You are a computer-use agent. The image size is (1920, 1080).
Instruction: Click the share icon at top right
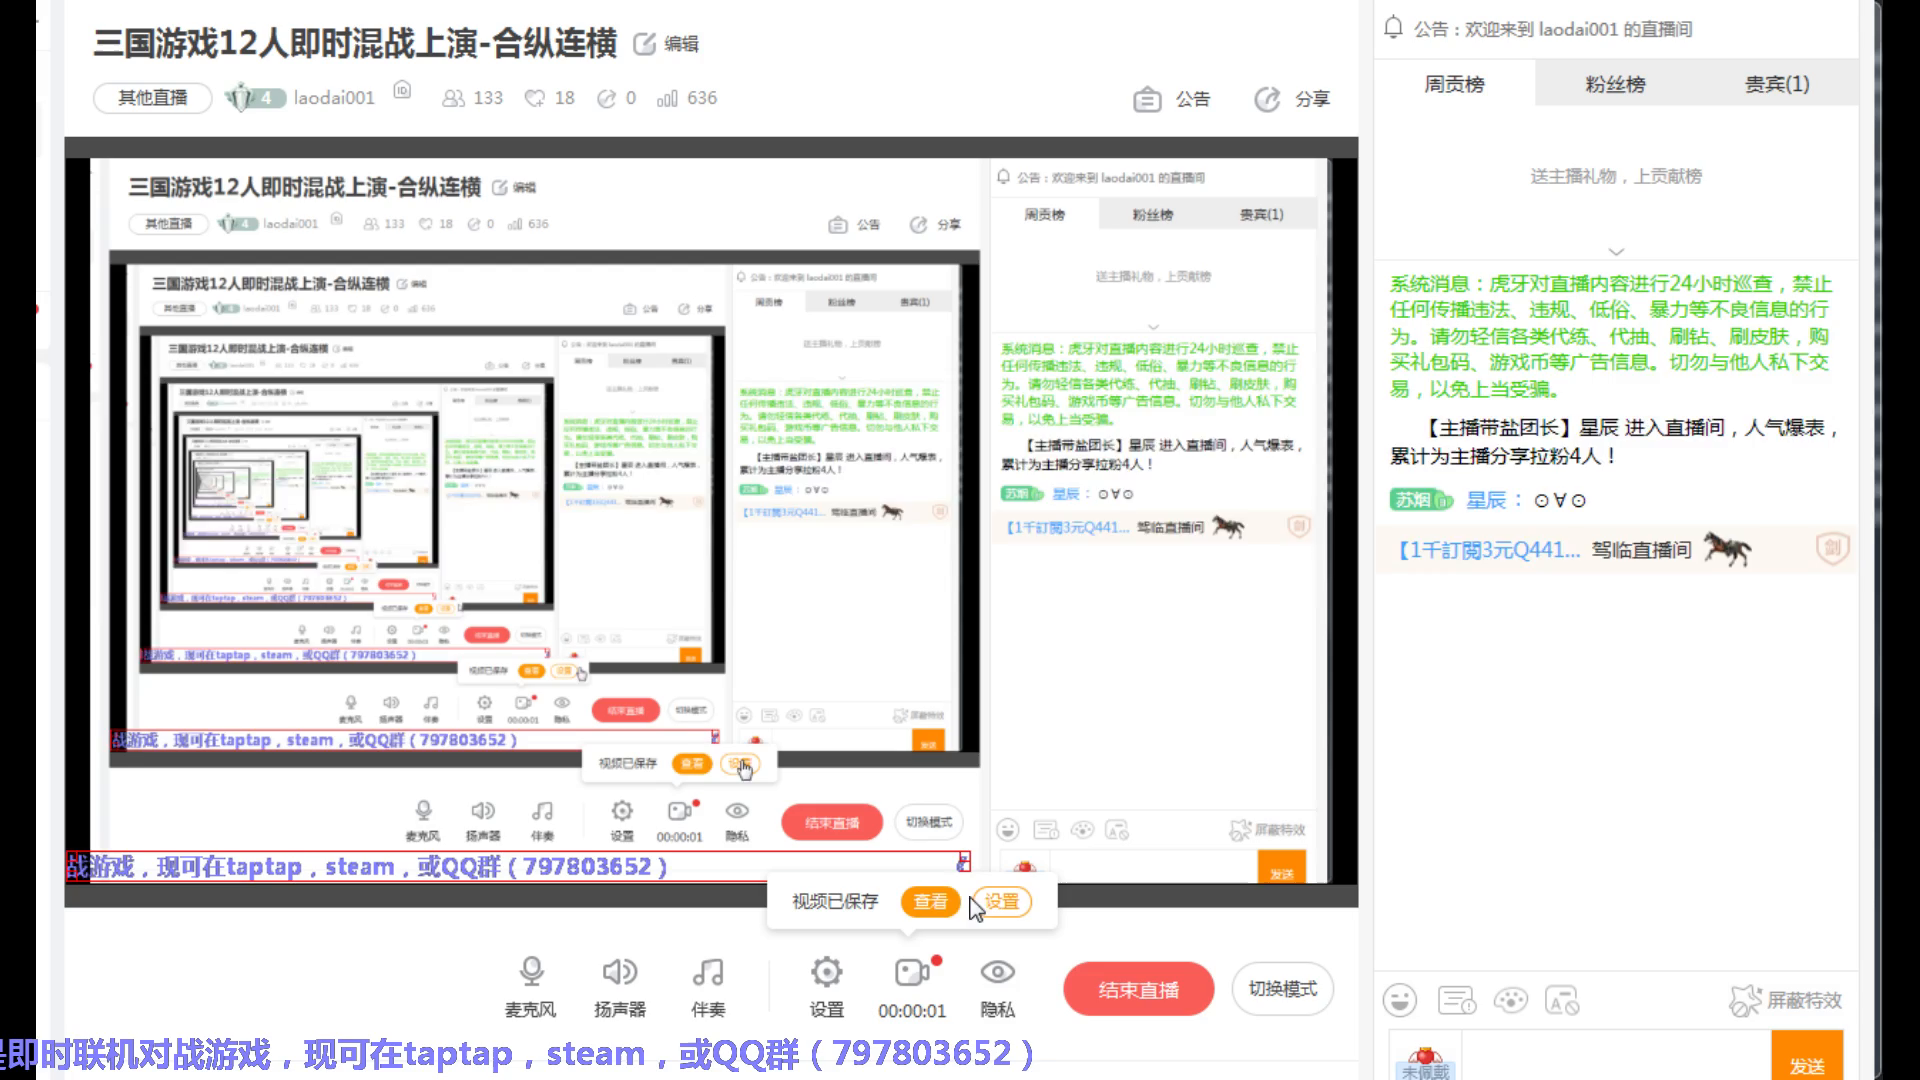click(x=1266, y=98)
